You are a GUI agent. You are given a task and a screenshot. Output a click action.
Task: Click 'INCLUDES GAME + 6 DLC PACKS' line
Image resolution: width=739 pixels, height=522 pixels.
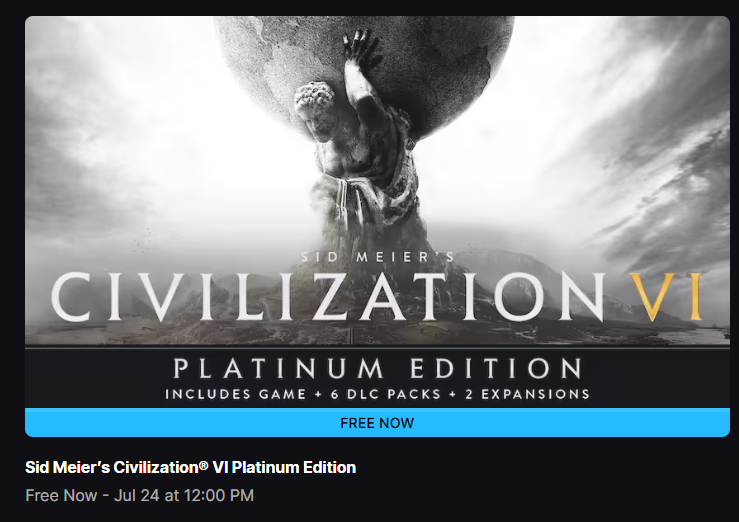(303, 394)
